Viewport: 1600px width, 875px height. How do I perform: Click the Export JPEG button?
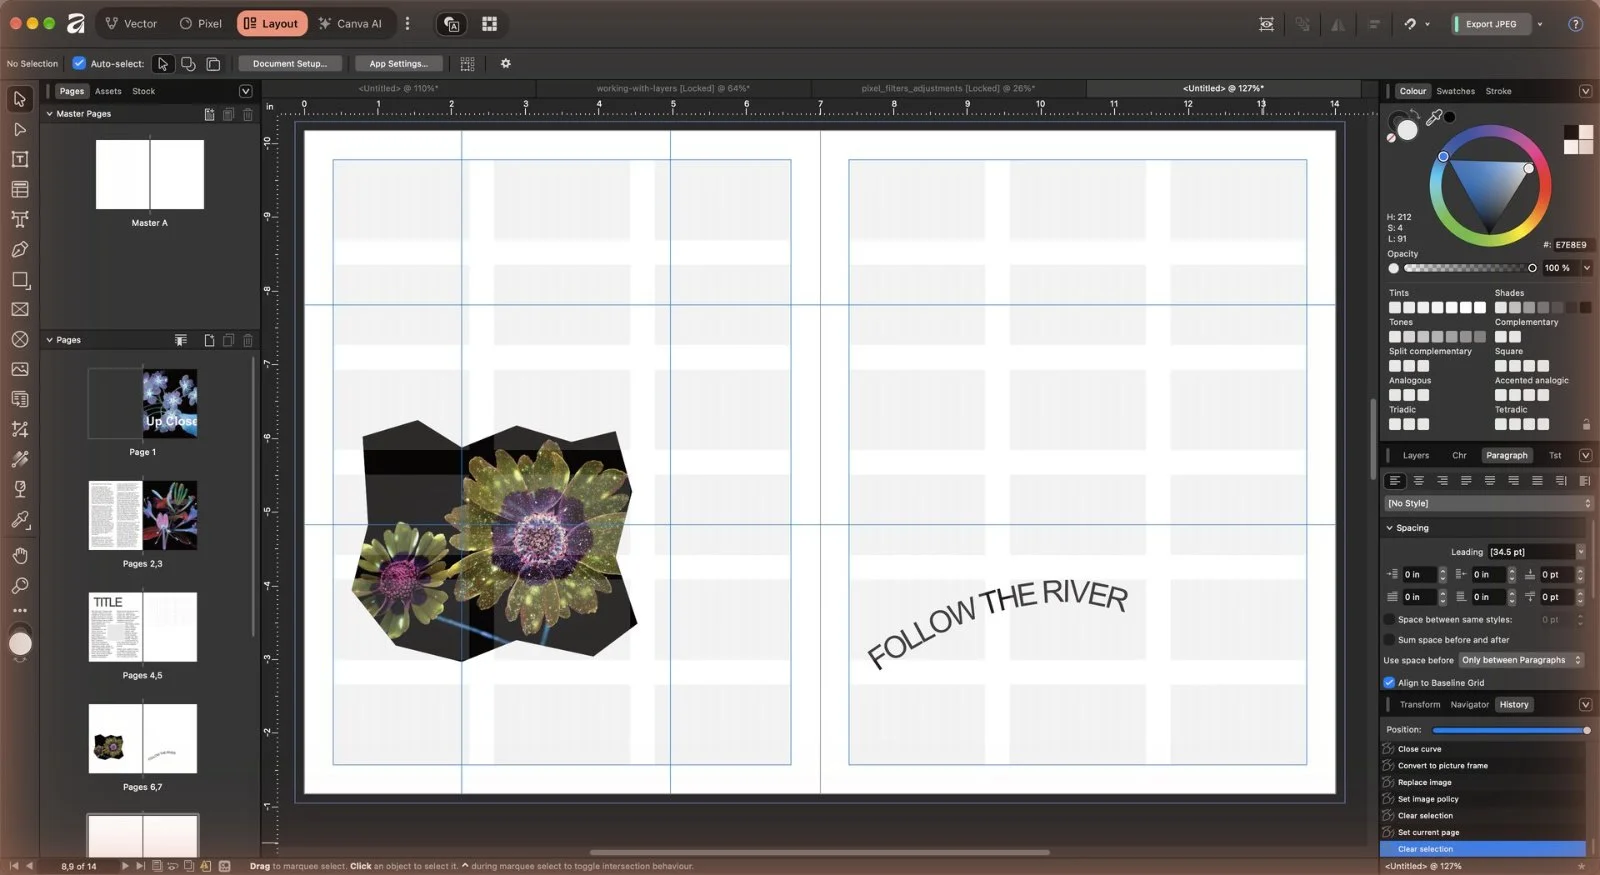click(x=1491, y=24)
